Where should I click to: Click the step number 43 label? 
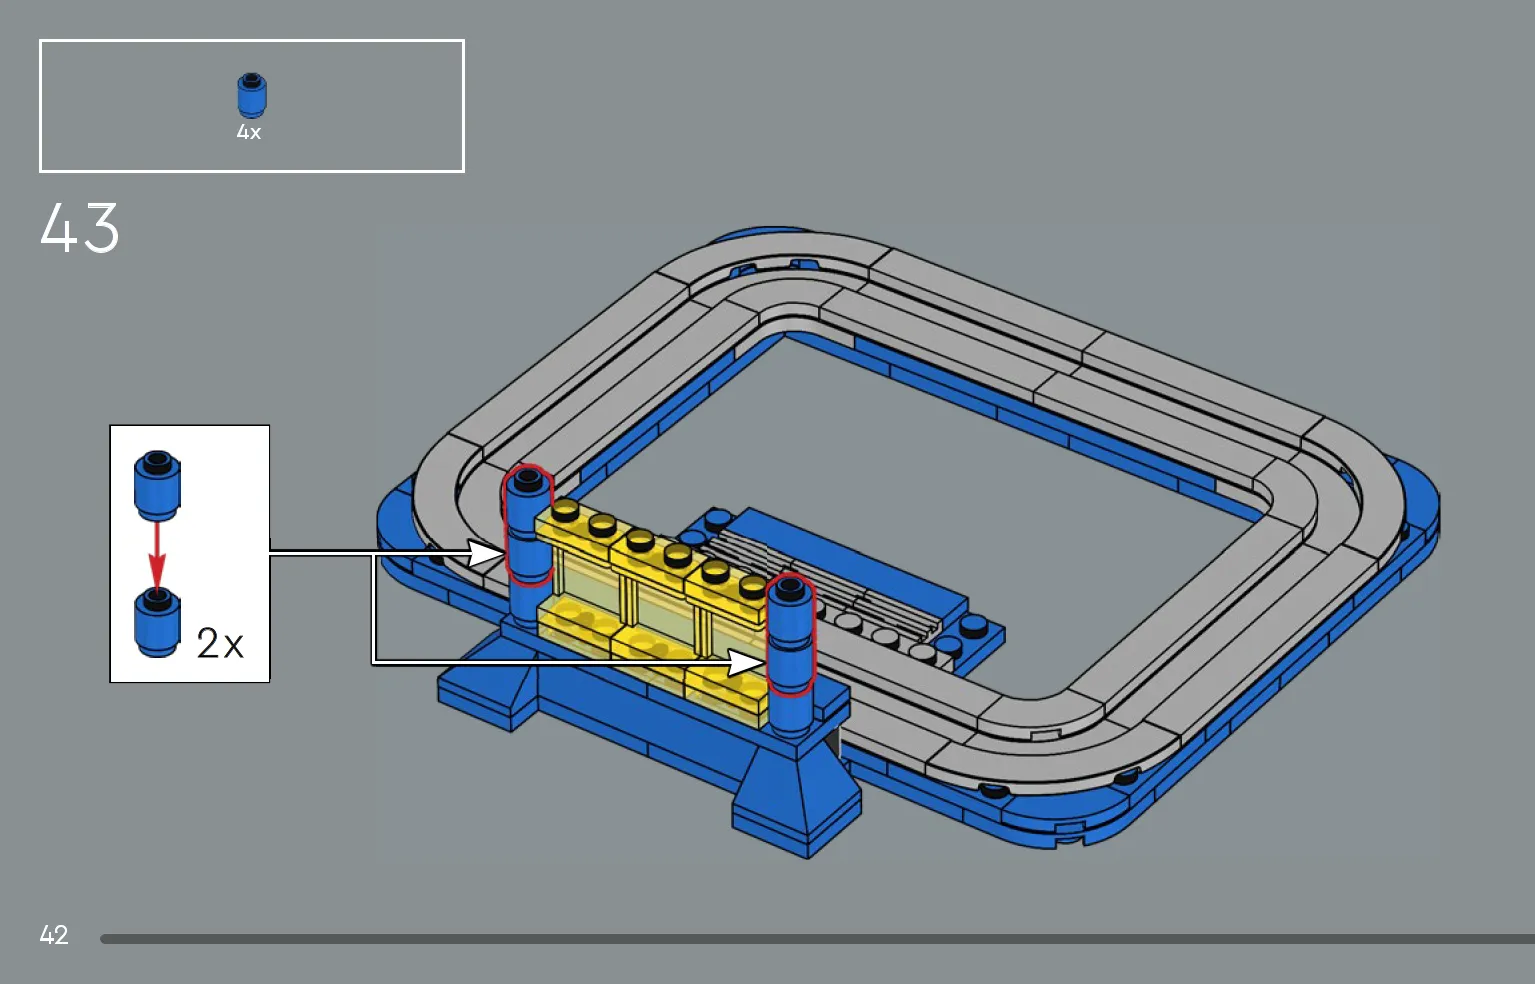tap(80, 228)
